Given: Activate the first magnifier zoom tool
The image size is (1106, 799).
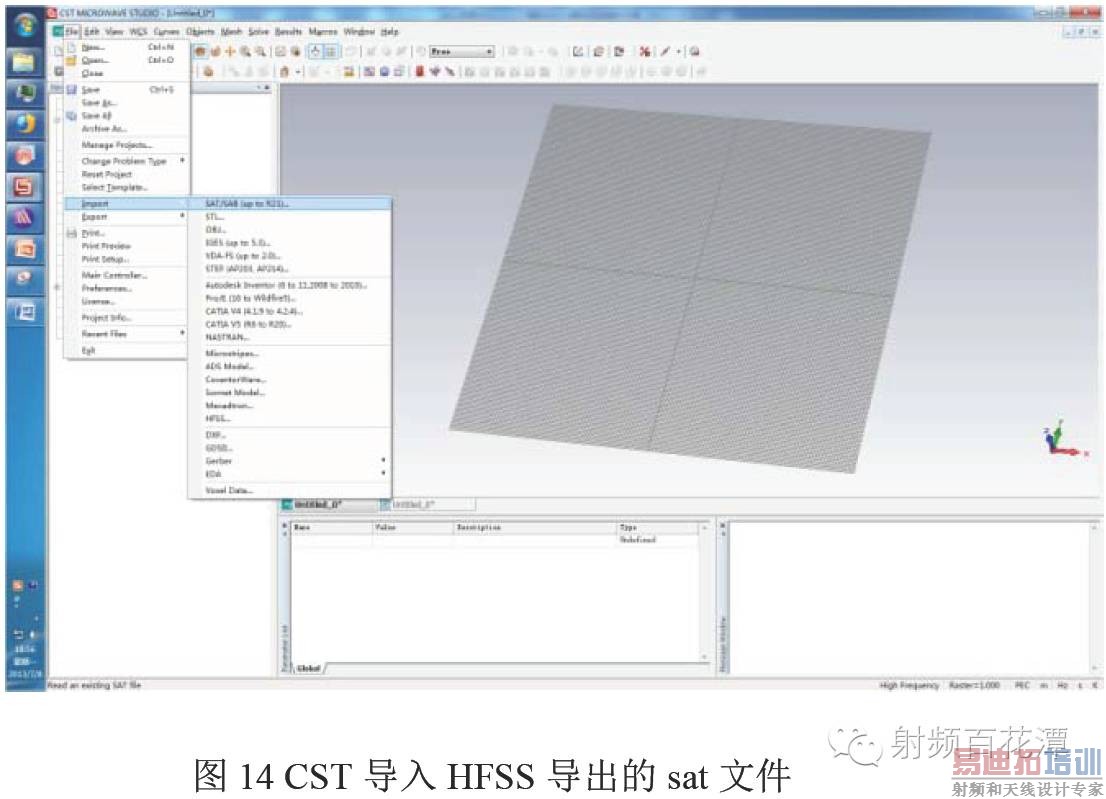Looking at the screenshot, I should [x=245, y=51].
